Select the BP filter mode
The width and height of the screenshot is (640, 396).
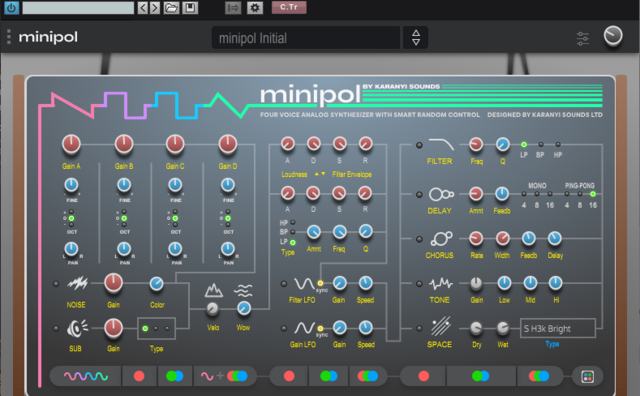pyautogui.click(x=541, y=145)
